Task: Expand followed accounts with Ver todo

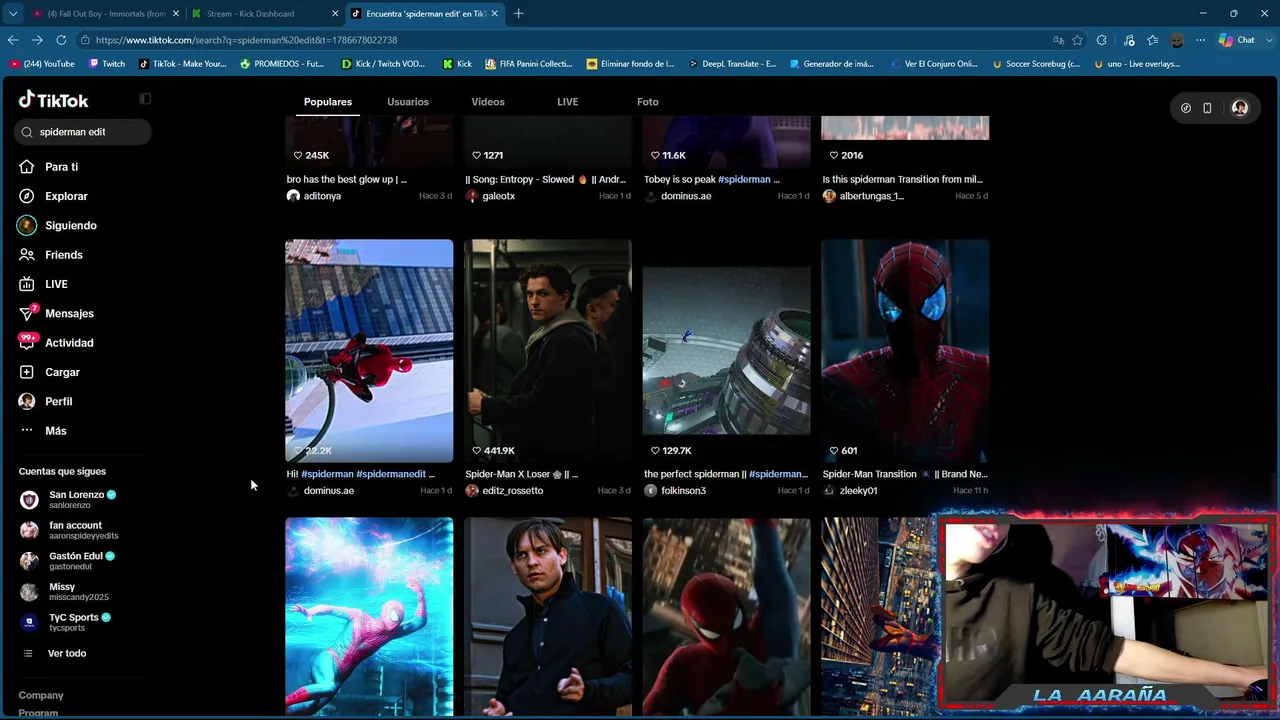Action: (x=67, y=653)
